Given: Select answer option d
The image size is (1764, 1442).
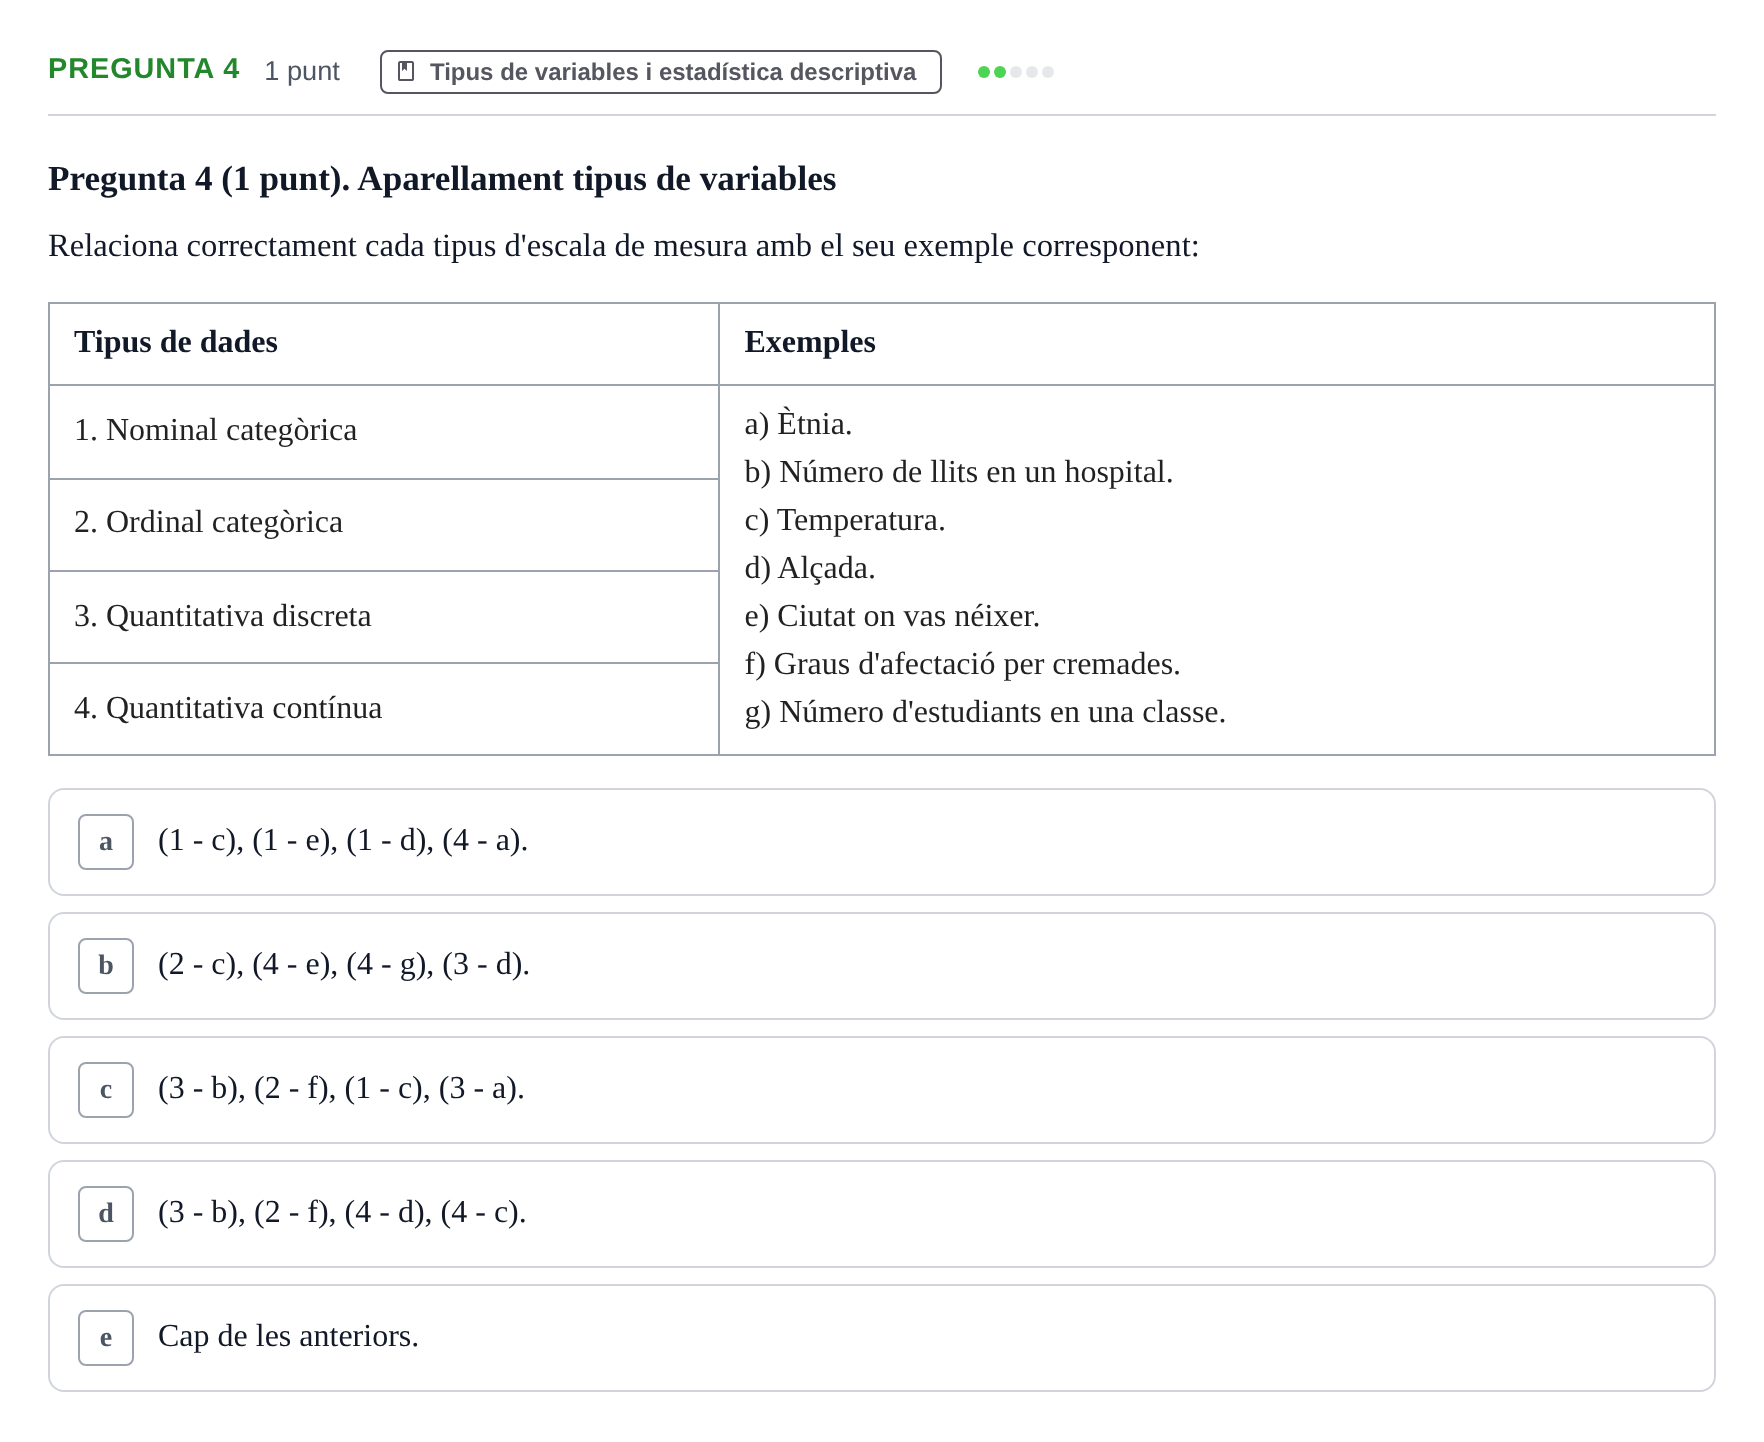Looking at the screenshot, I should tap(881, 1213).
